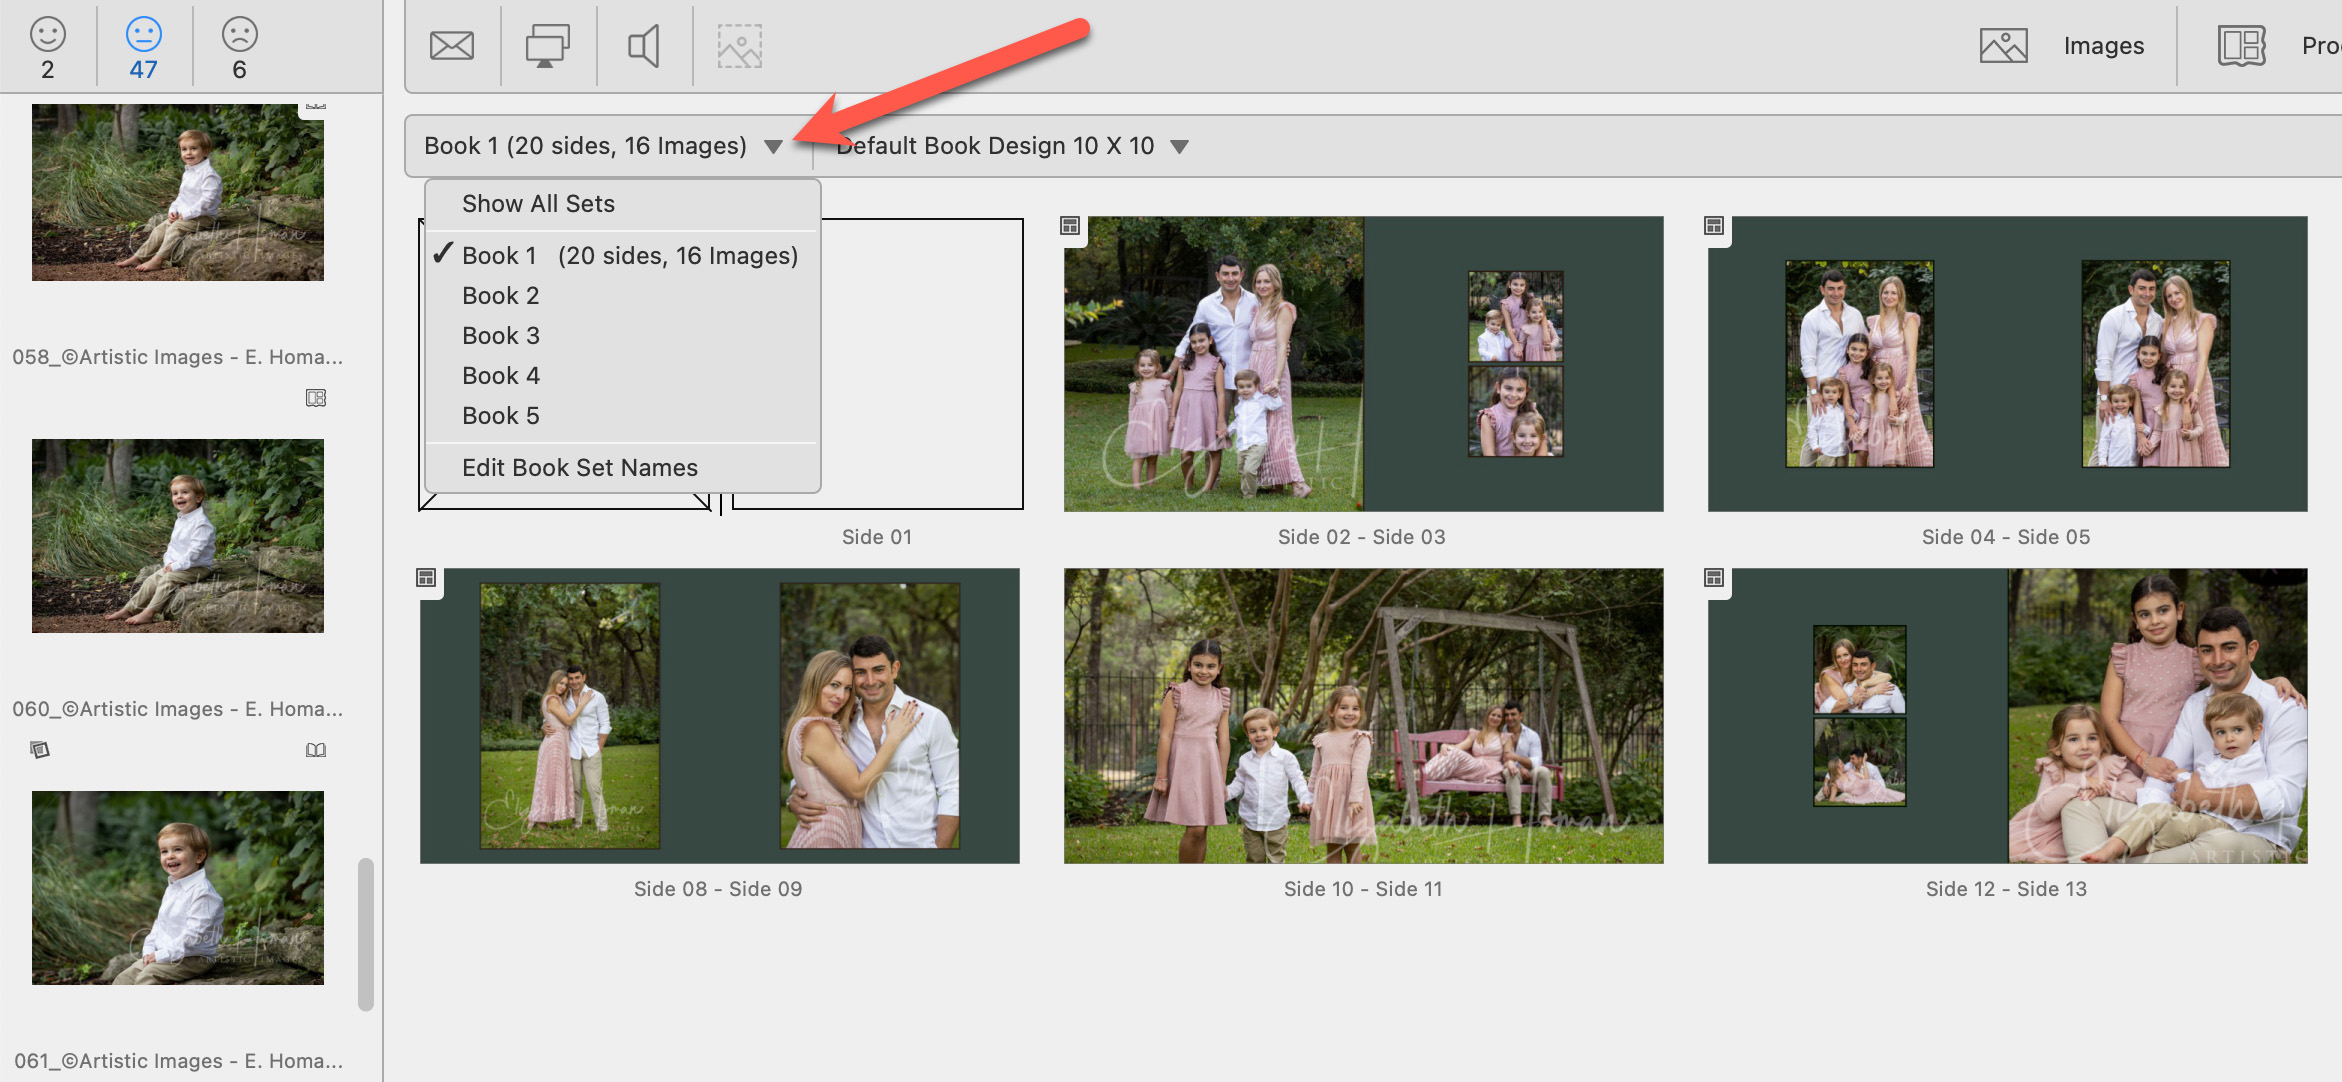The image size is (2342, 1082).
Task: Select Book 3 from the menu
Action: click(500, 336)
